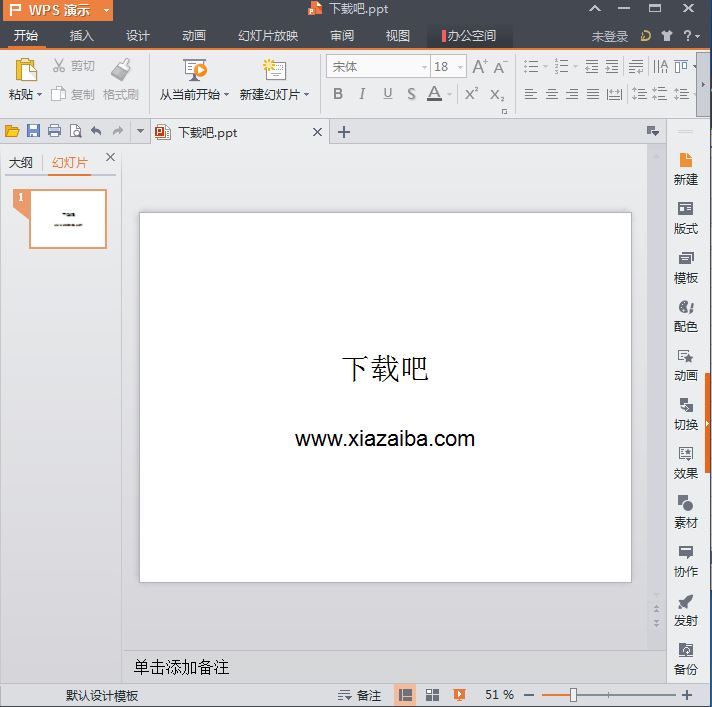Open the 插入 ribbon tab

pyautogui.click(x=81, y=35)
